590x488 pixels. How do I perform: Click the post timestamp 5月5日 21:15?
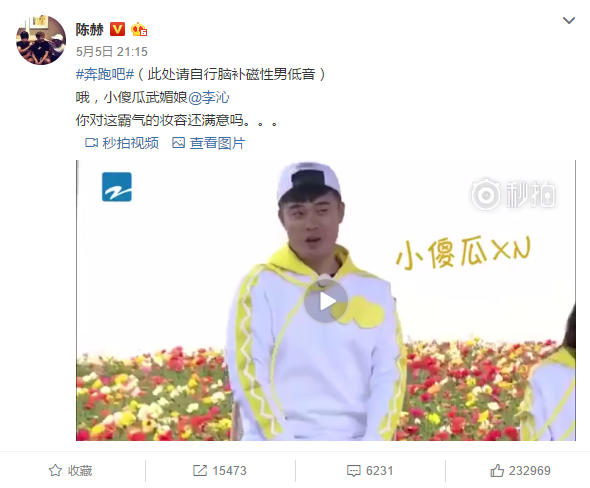pos(112,52)
